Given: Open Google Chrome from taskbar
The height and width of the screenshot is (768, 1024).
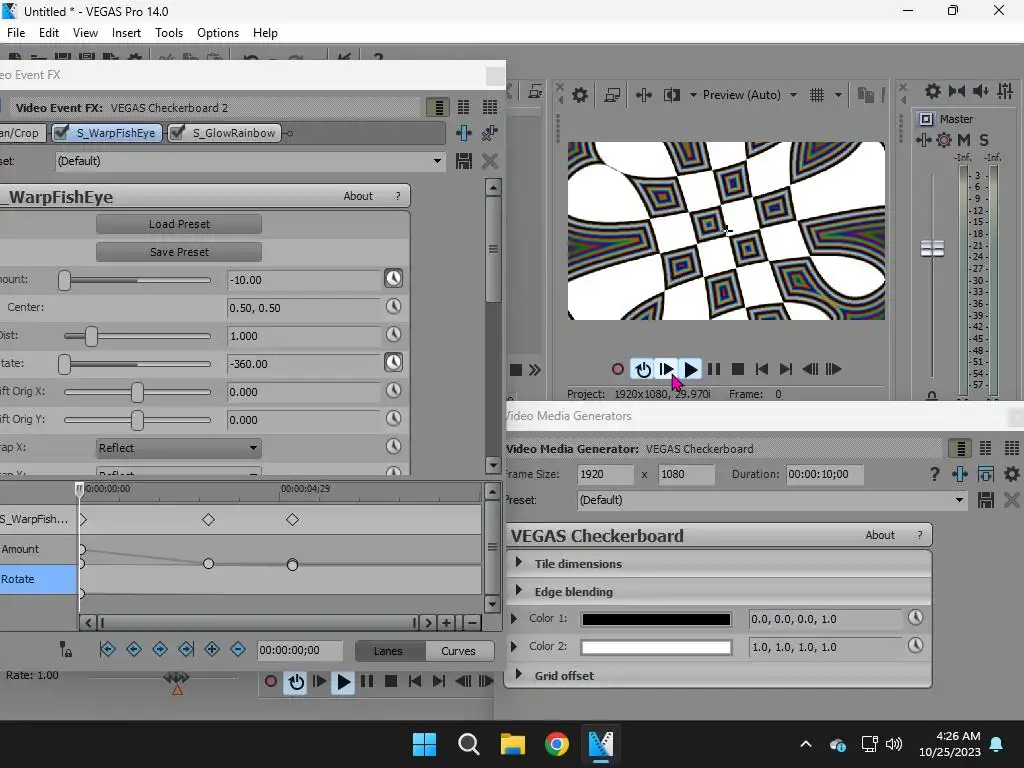Looking at the screenshot, I should tap(557, 744).
